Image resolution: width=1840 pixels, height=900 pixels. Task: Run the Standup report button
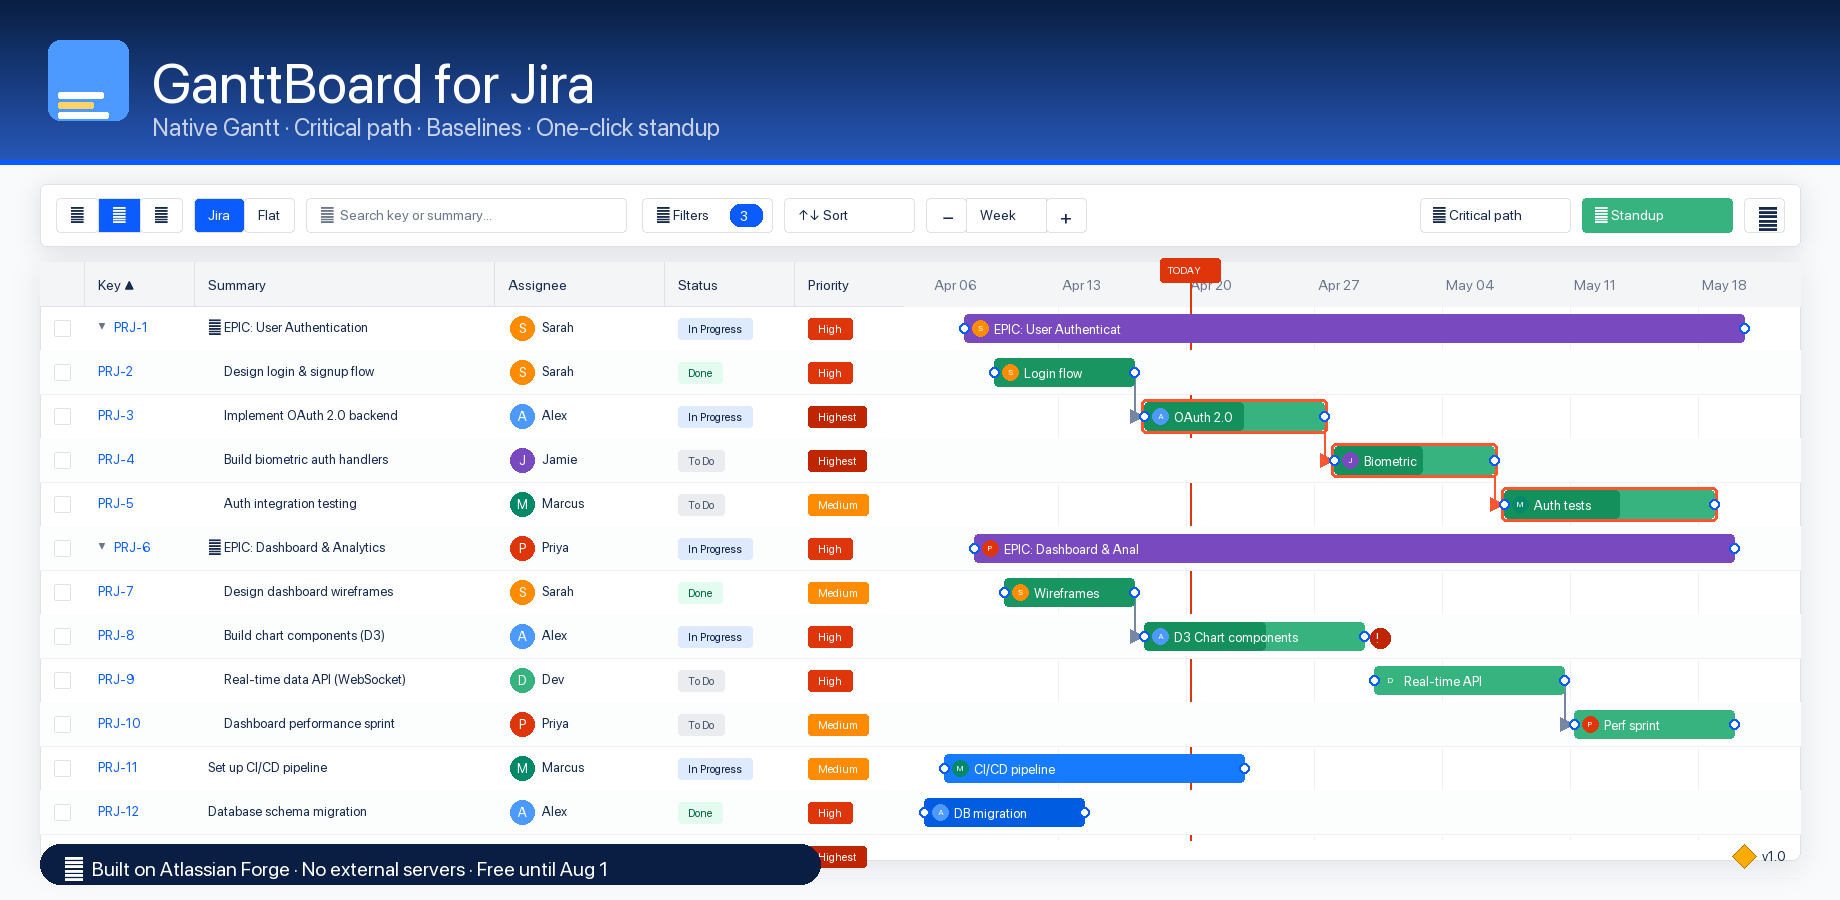point(1656,215)
